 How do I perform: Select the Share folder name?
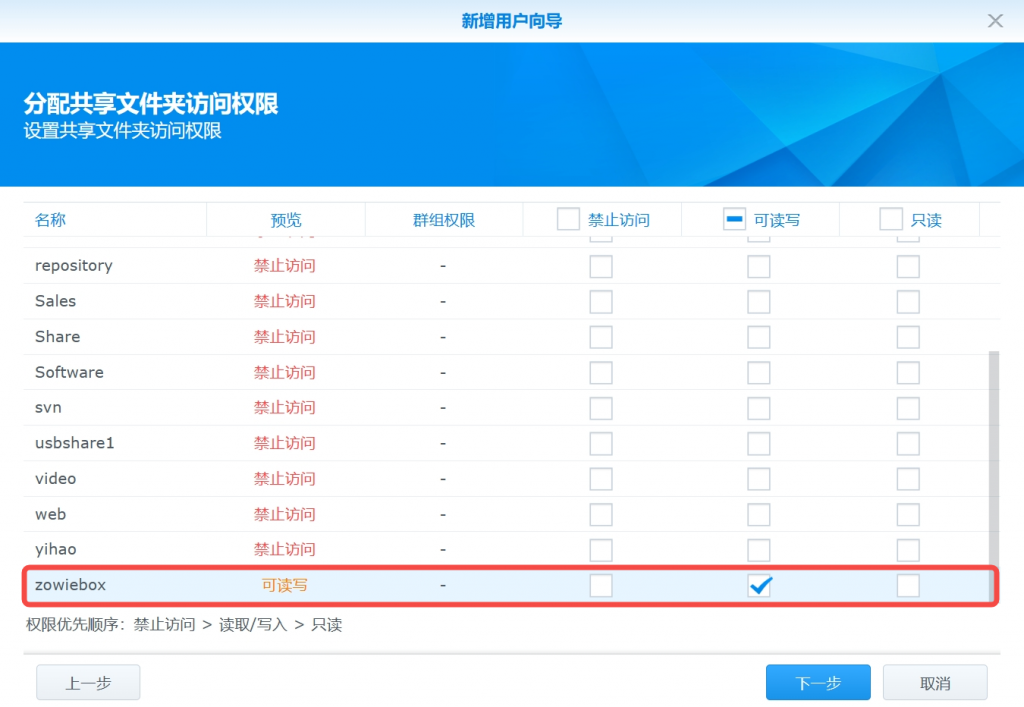57,337
